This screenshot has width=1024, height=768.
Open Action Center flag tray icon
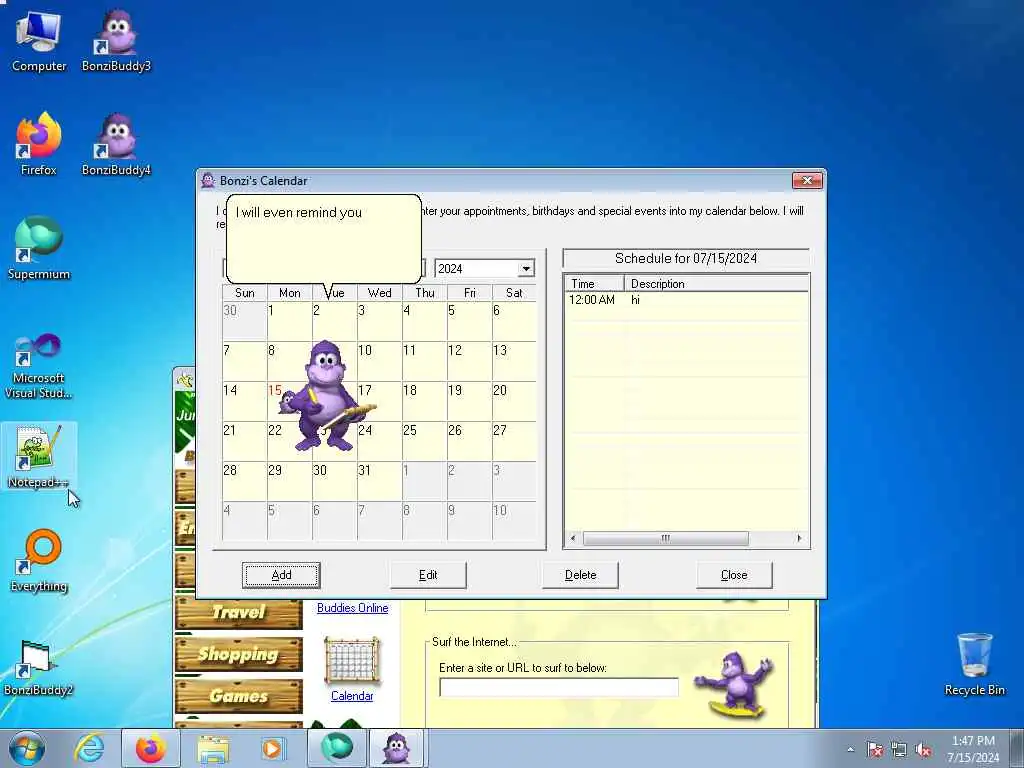point(874,750)
